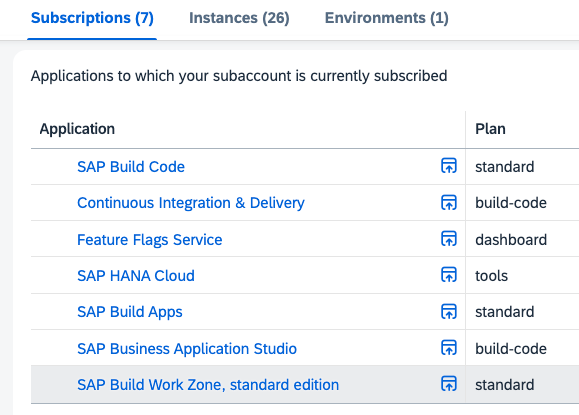The image size is (579, 415).
Task: Click SAP Build Work Zone, standard edition link
Action: pos(208,385)
